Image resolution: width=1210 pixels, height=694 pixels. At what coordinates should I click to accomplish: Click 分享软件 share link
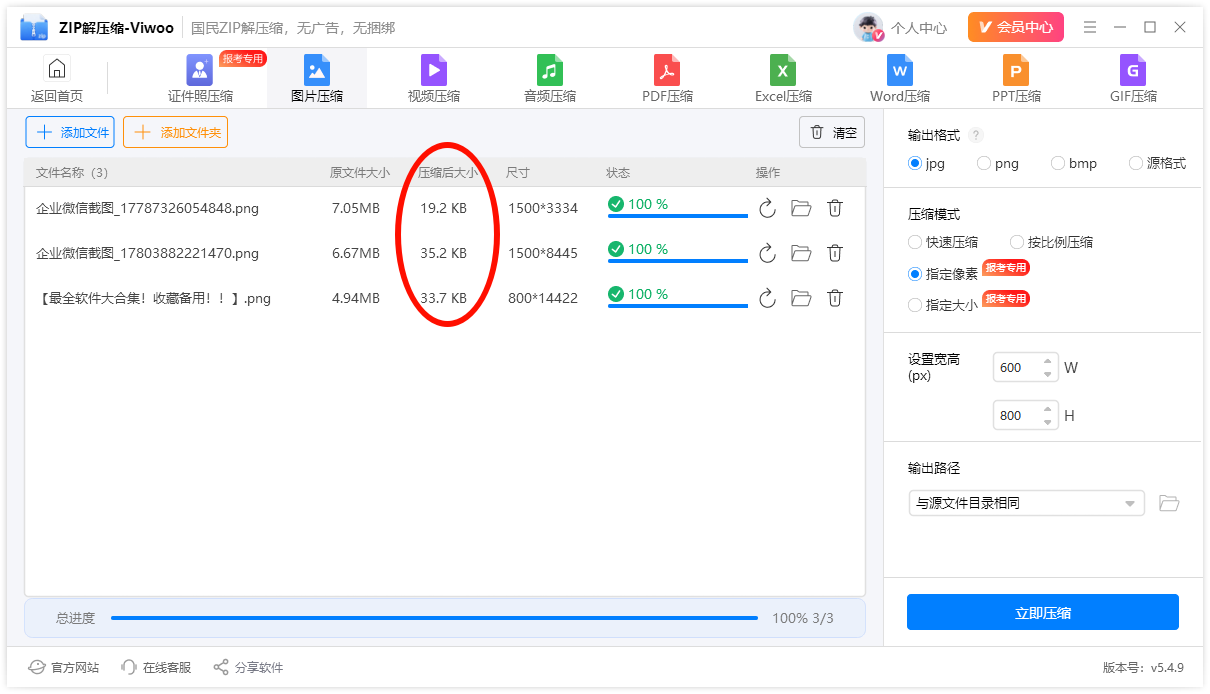pos(248,667)
